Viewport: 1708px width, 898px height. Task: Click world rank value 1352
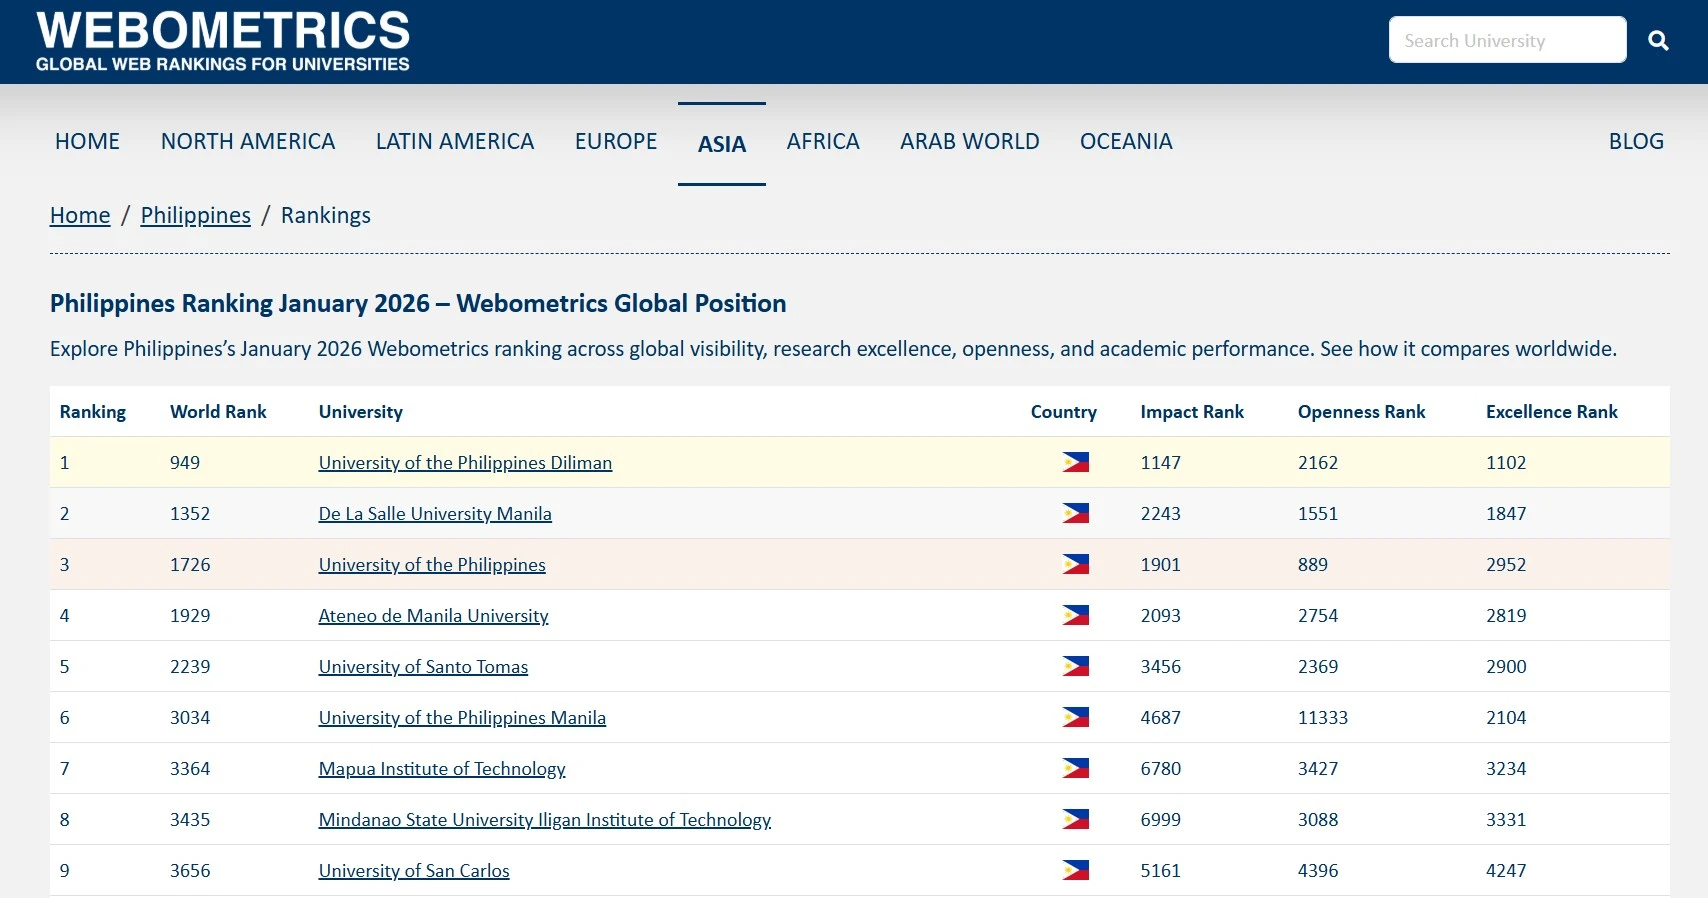tap(190, 513)
